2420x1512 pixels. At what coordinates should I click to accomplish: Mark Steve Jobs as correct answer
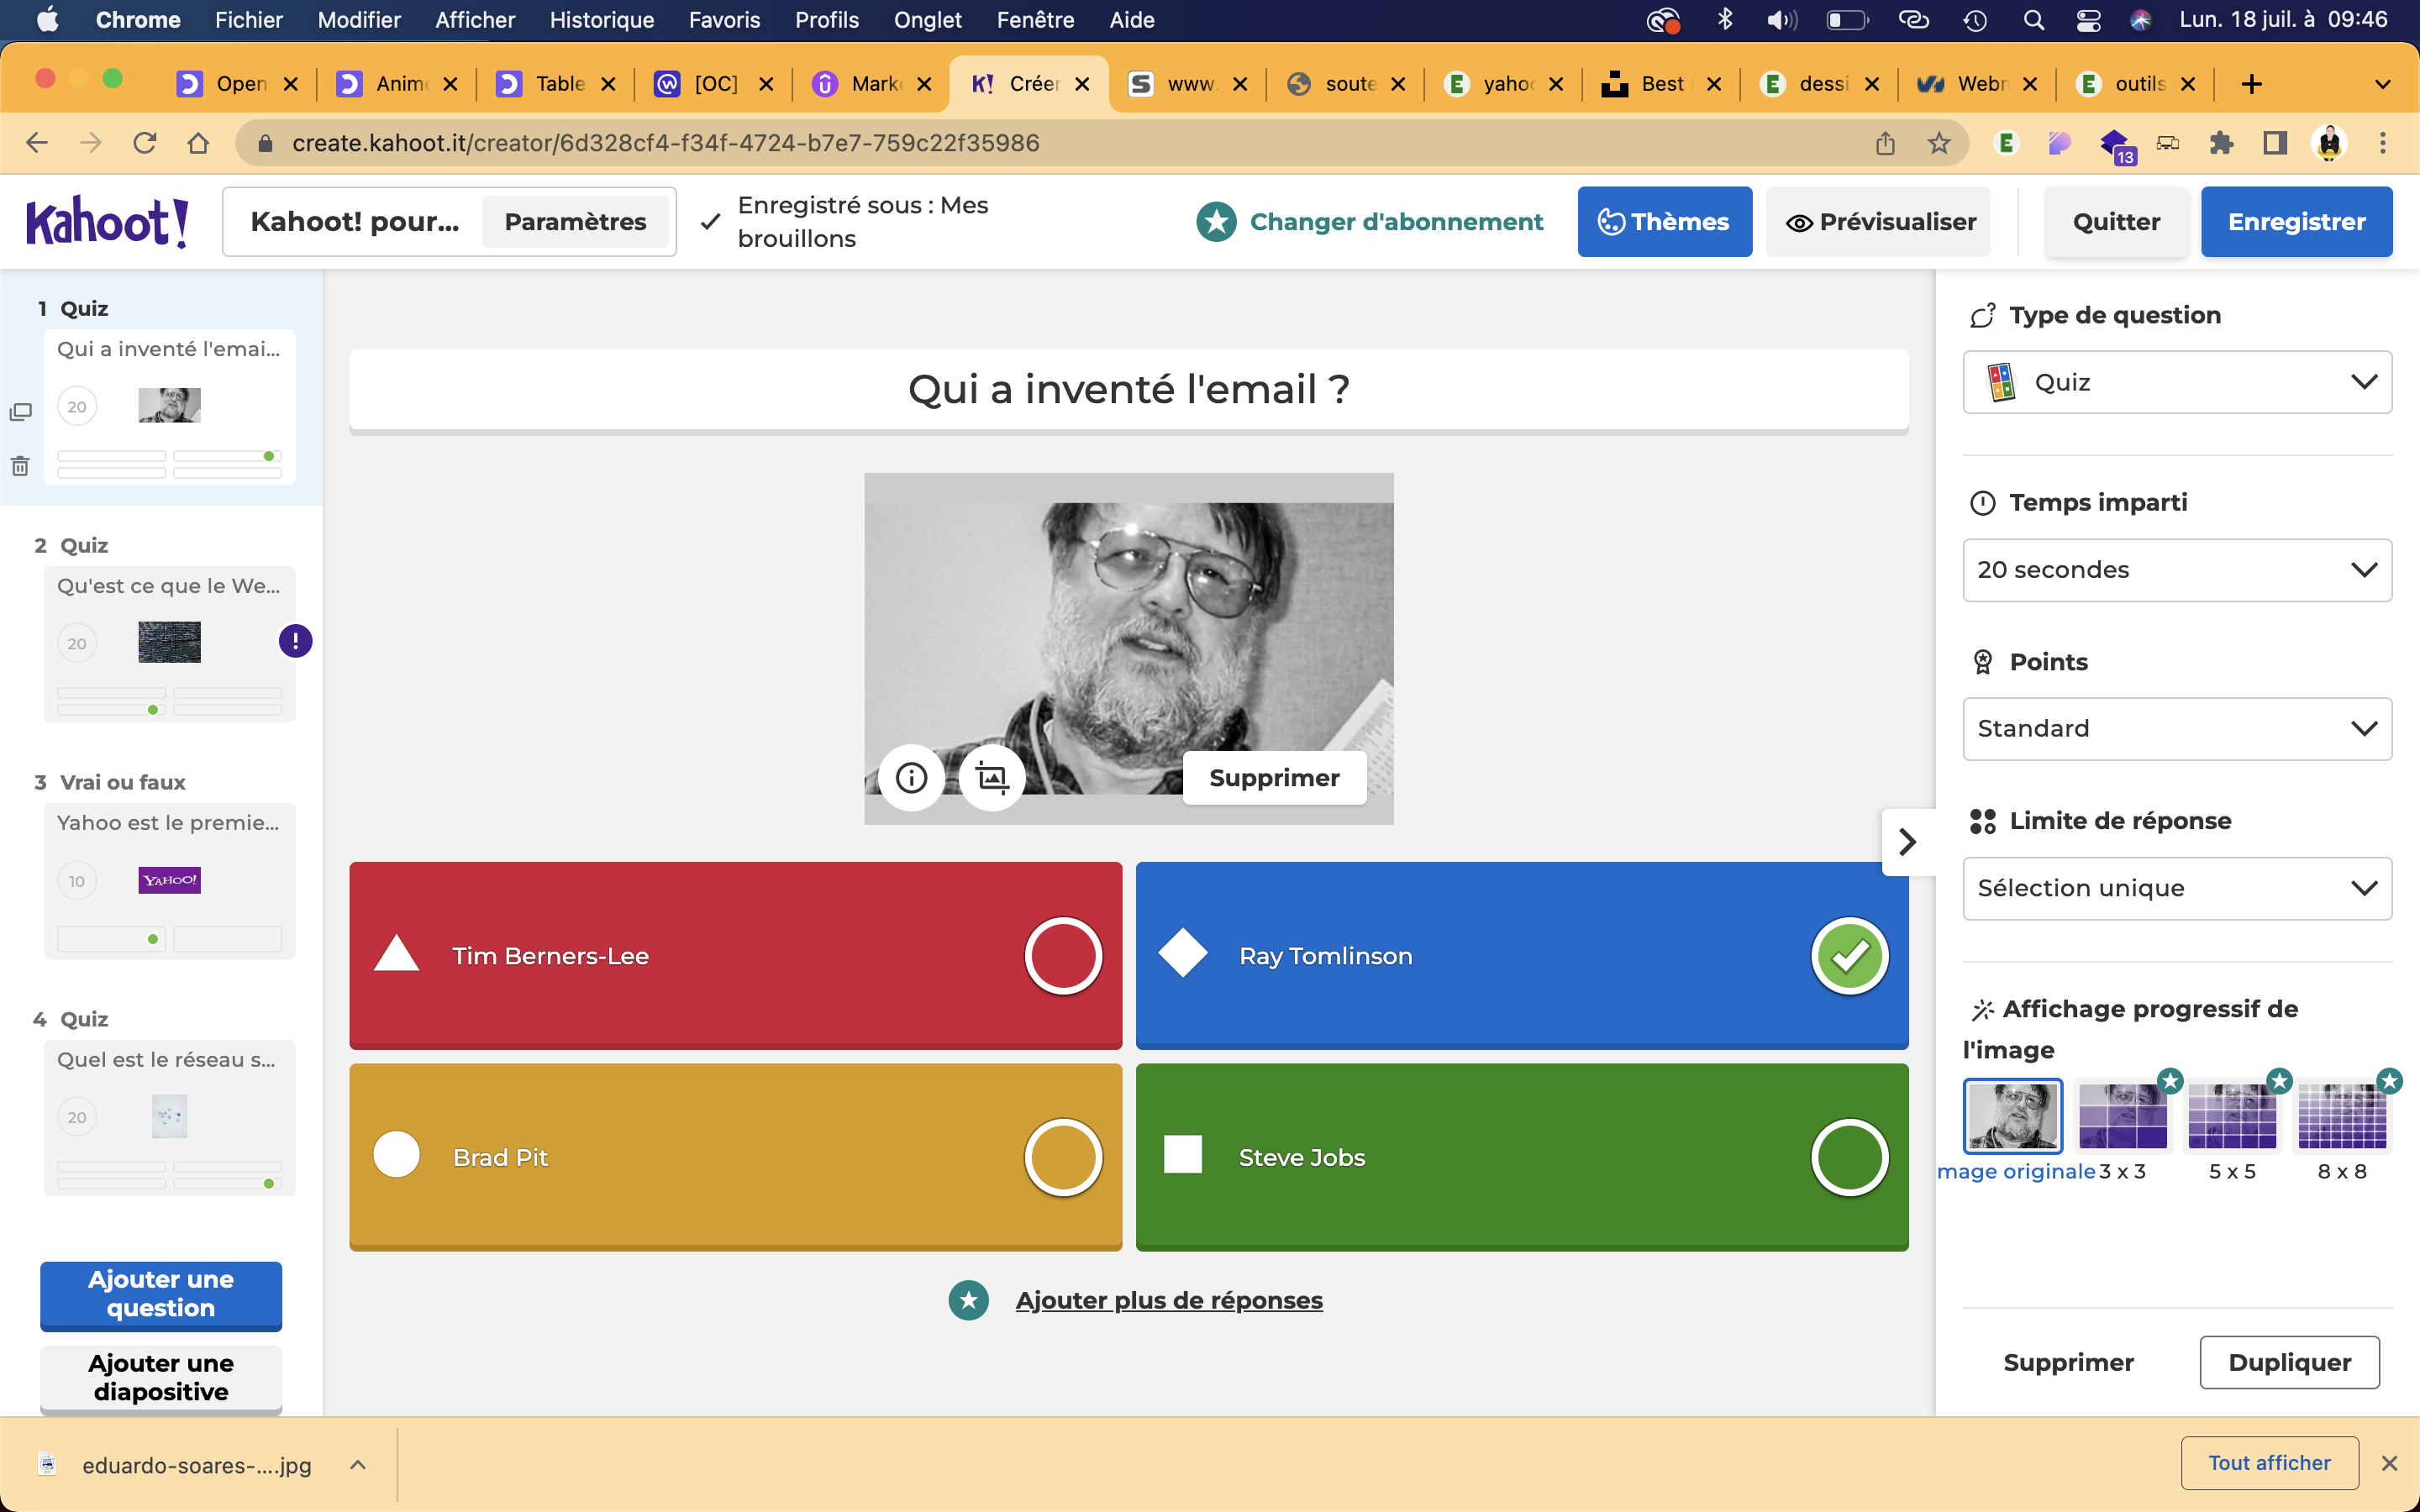[1849, 1157]
